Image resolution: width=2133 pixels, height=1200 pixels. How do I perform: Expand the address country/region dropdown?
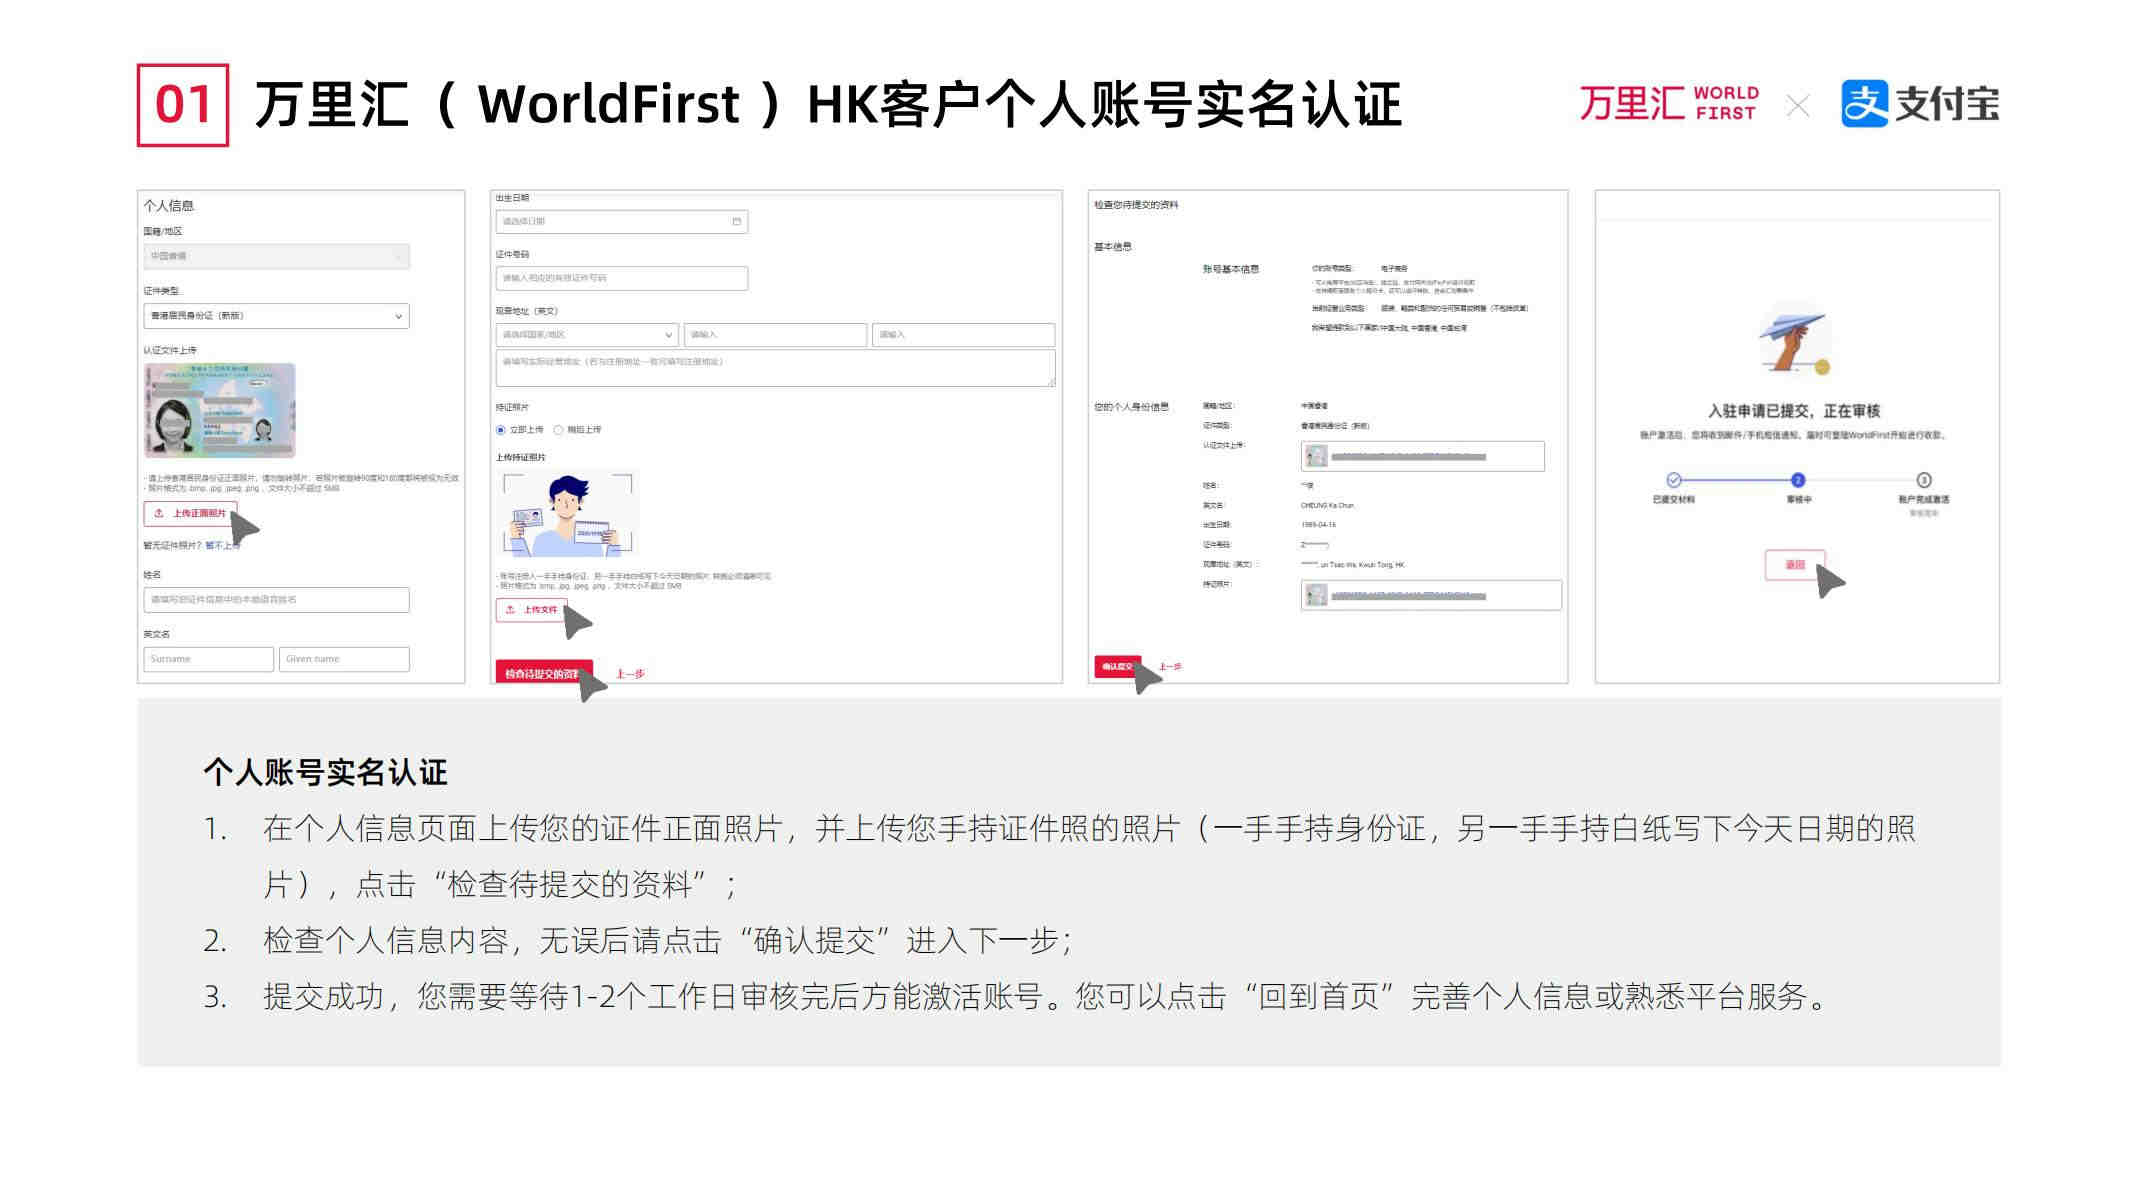[587, 335]
